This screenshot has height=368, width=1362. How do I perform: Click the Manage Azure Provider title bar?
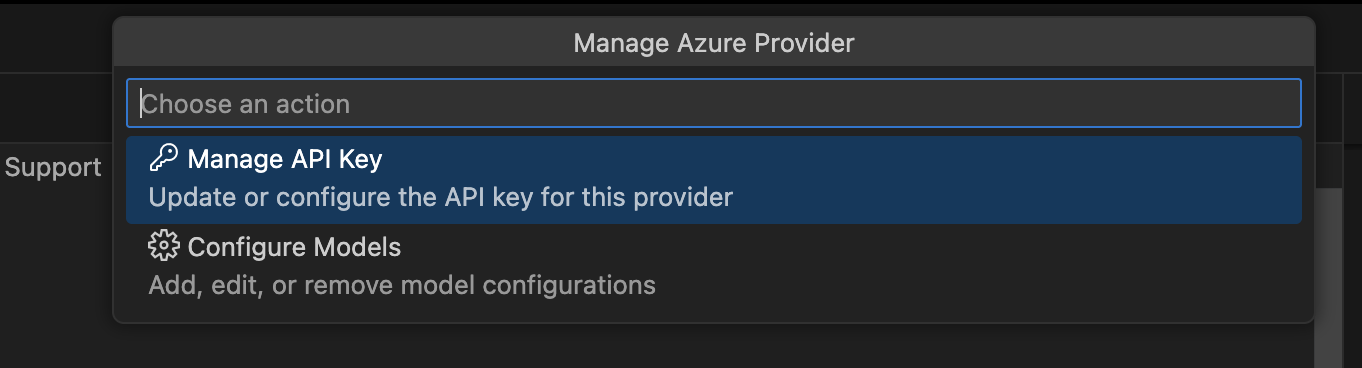coord(714,43)
